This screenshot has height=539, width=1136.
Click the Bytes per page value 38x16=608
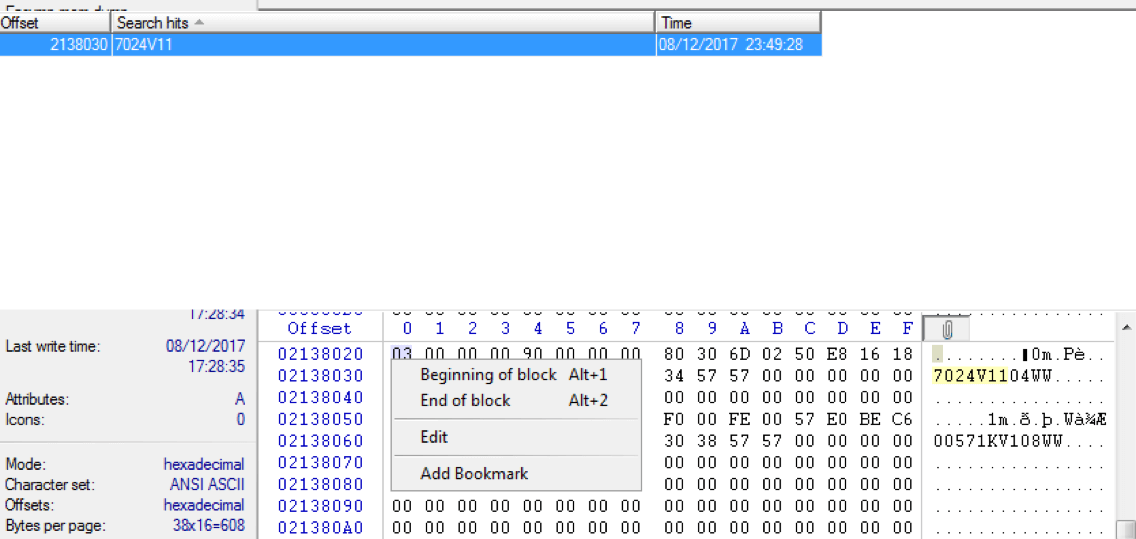point(209,525)
